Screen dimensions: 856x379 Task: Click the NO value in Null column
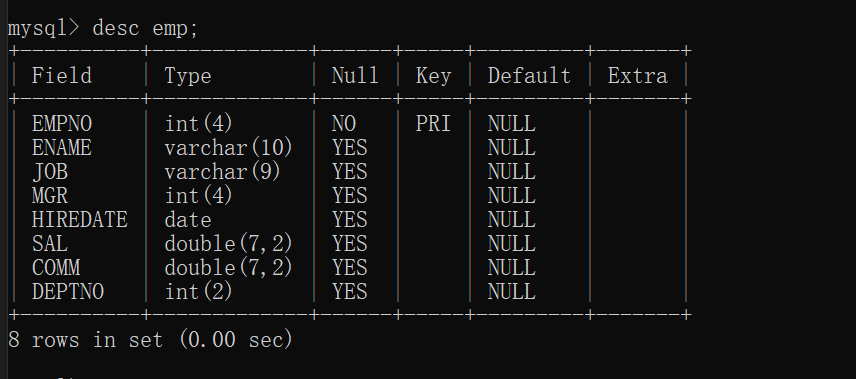pos(343,124)
